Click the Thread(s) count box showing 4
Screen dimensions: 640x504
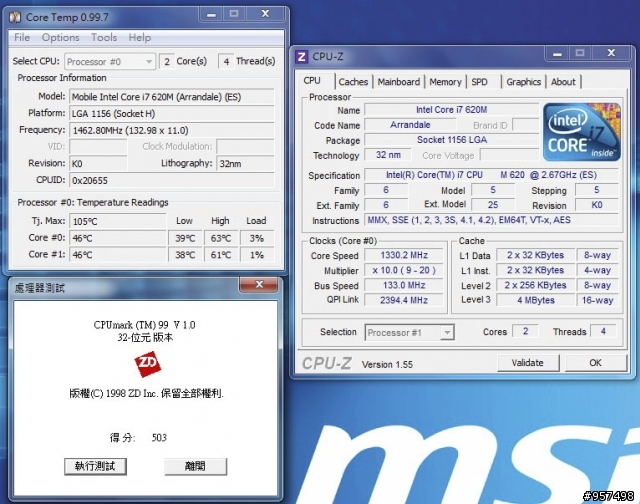(226, 62)
